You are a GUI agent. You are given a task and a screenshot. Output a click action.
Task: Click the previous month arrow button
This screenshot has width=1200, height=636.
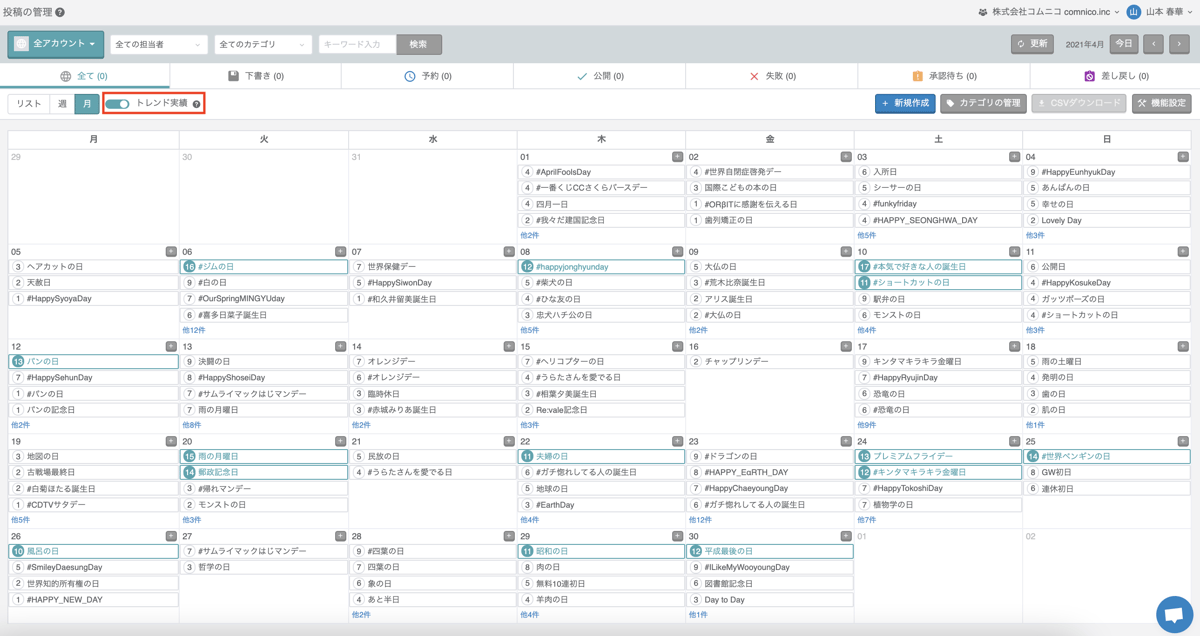tap(1153, 44)
